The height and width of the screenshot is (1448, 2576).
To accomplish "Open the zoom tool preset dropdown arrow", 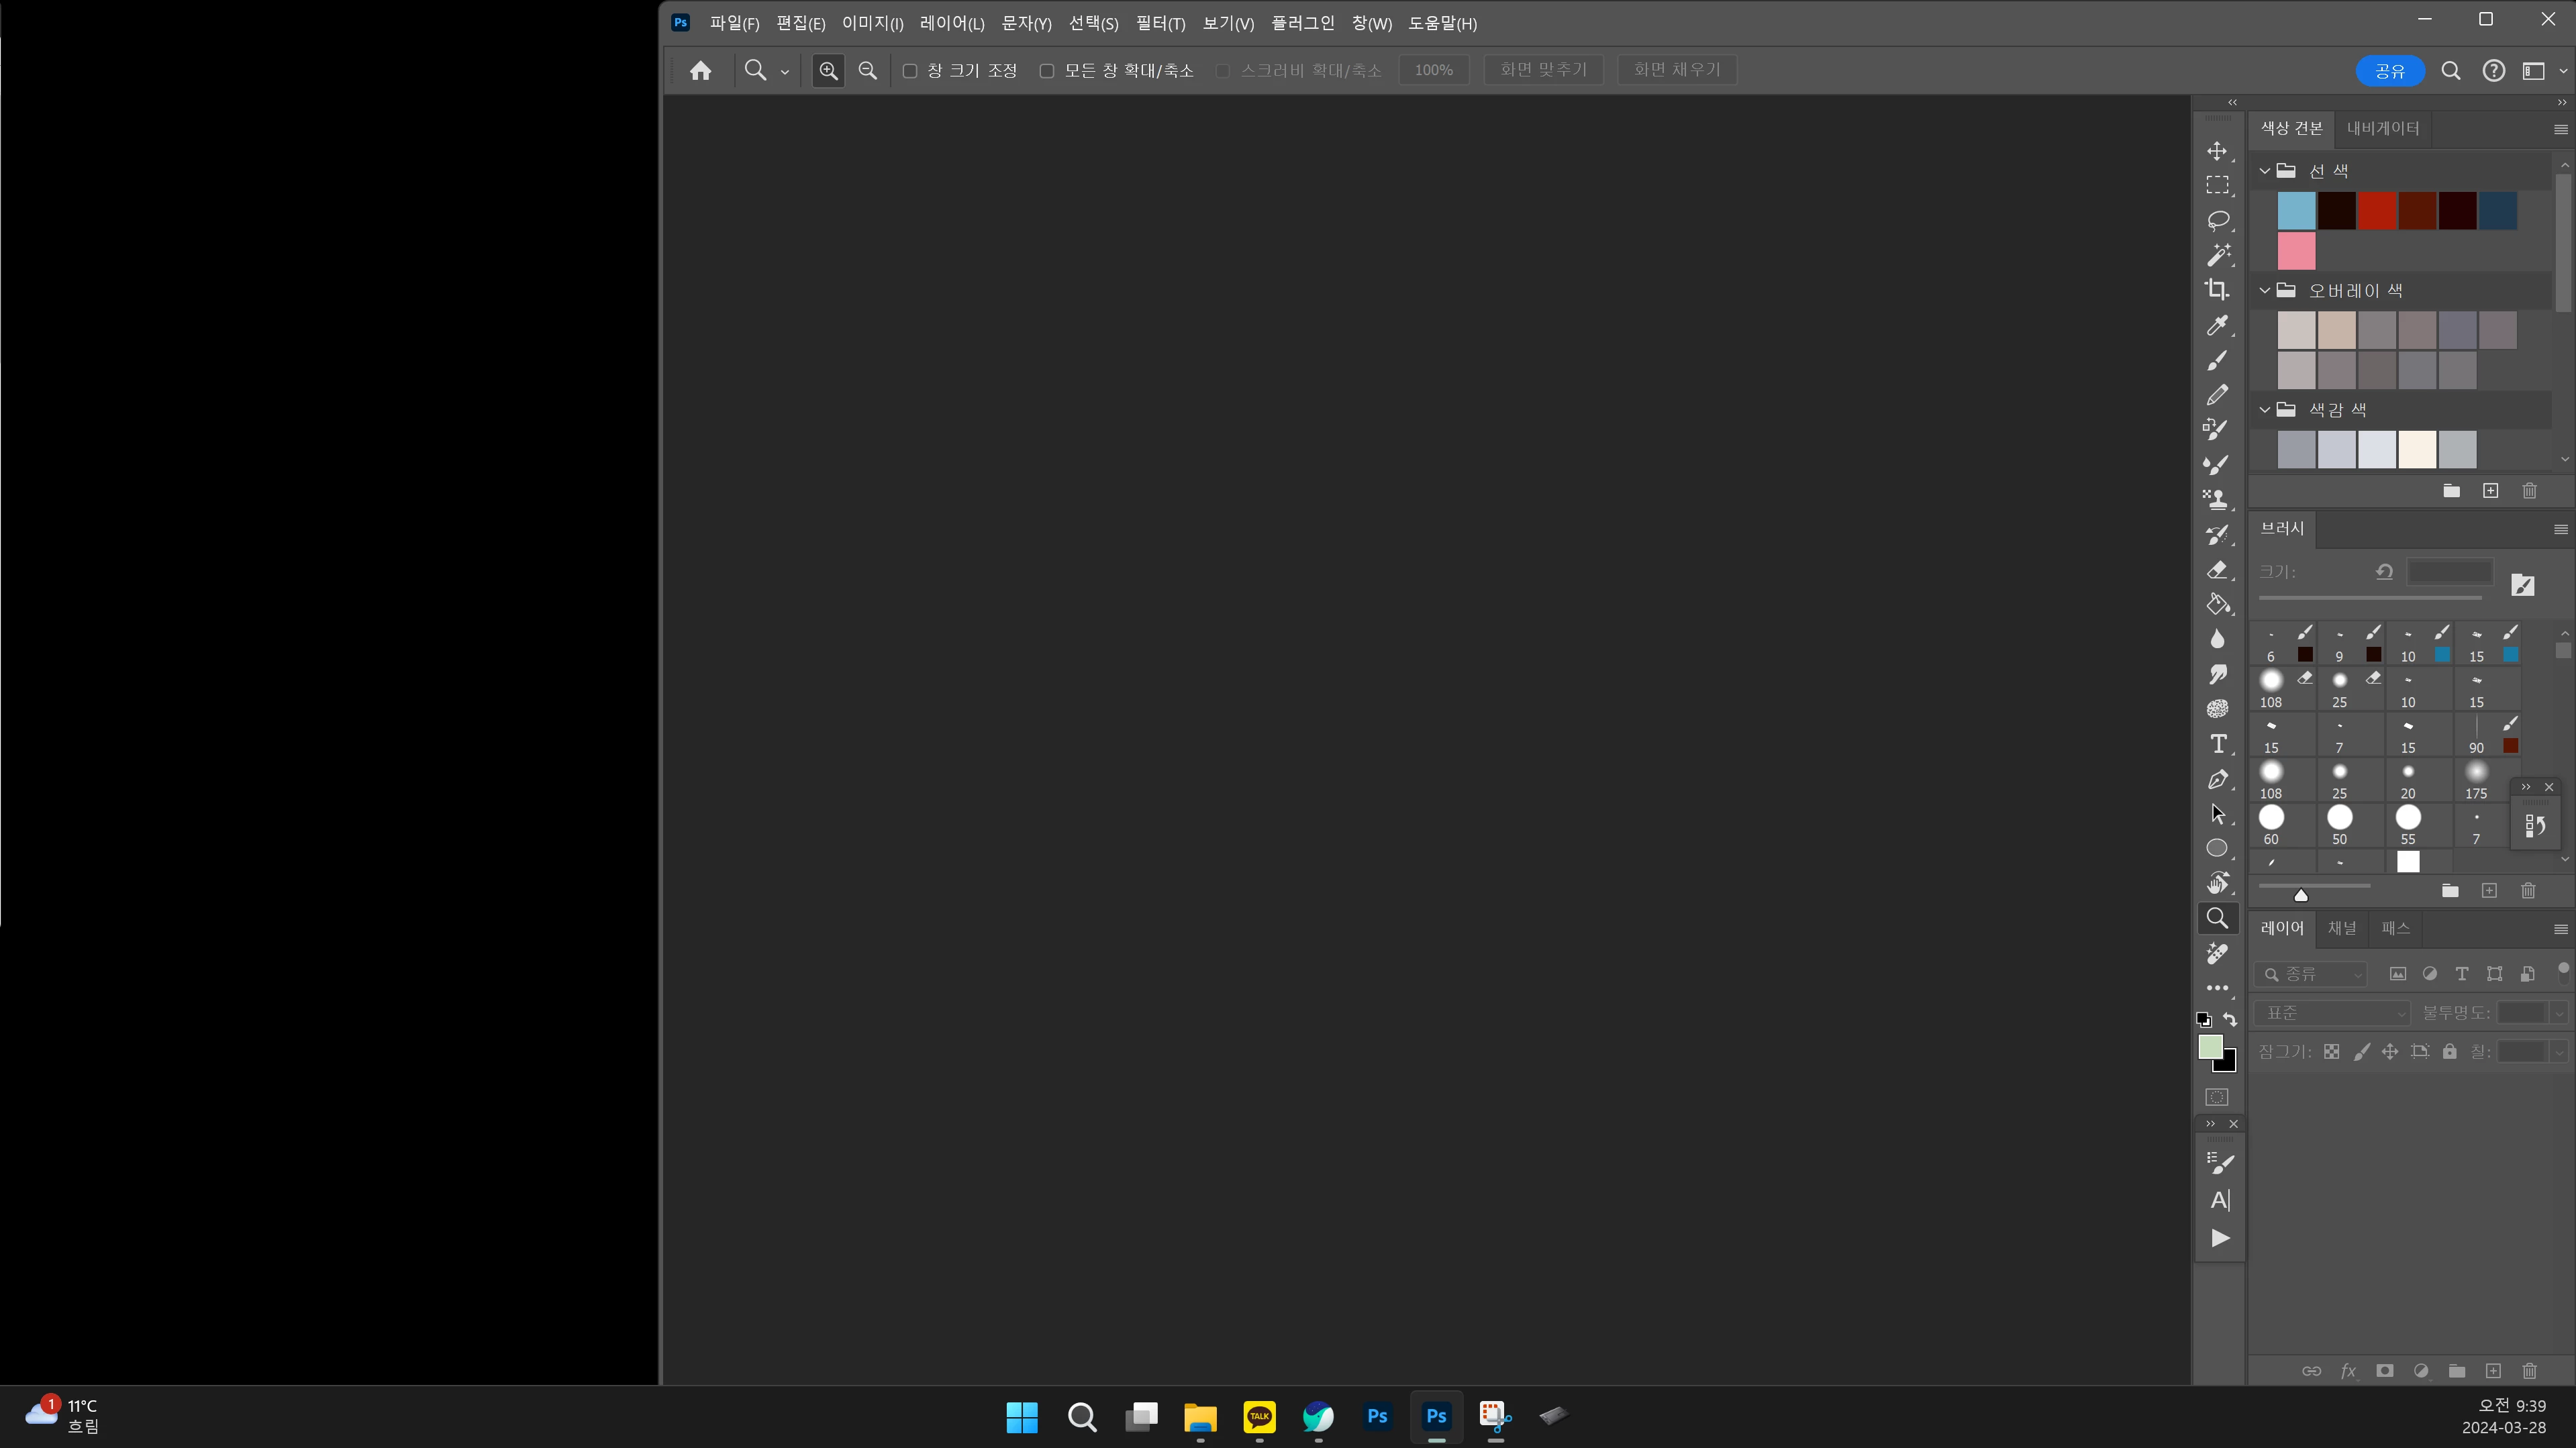I will (x=785, y=72).
